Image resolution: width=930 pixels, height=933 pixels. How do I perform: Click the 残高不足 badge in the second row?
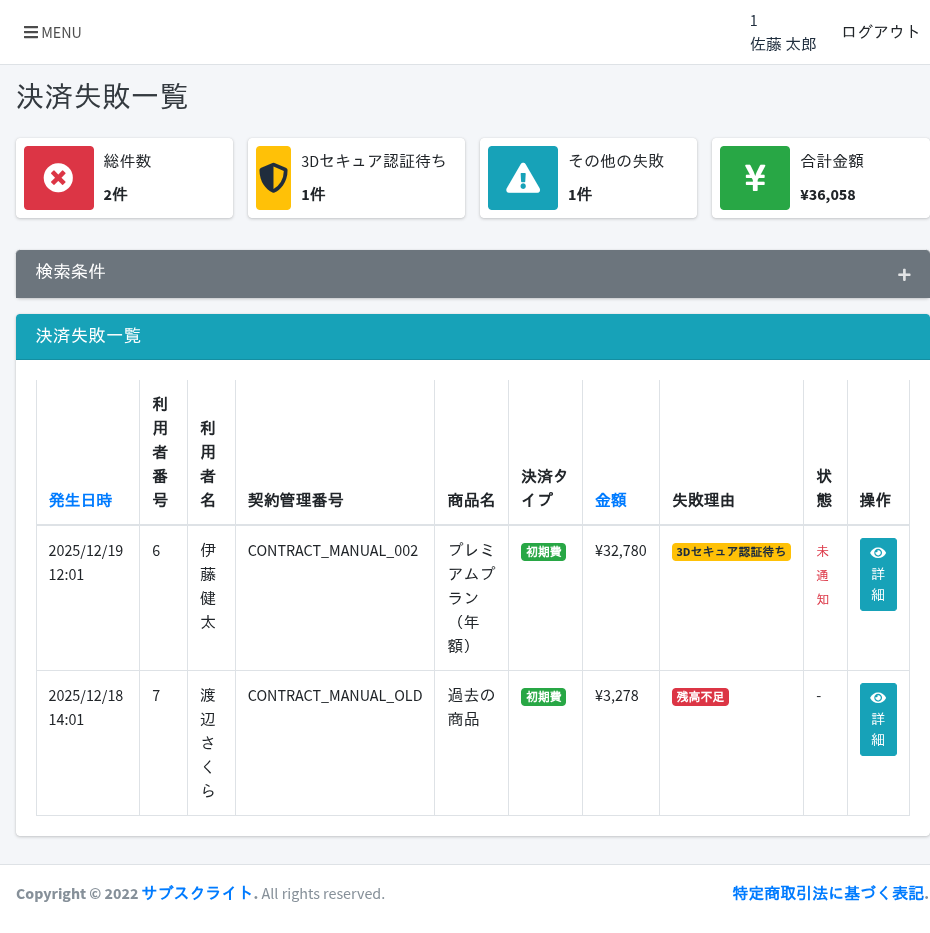tap(700, 697)
